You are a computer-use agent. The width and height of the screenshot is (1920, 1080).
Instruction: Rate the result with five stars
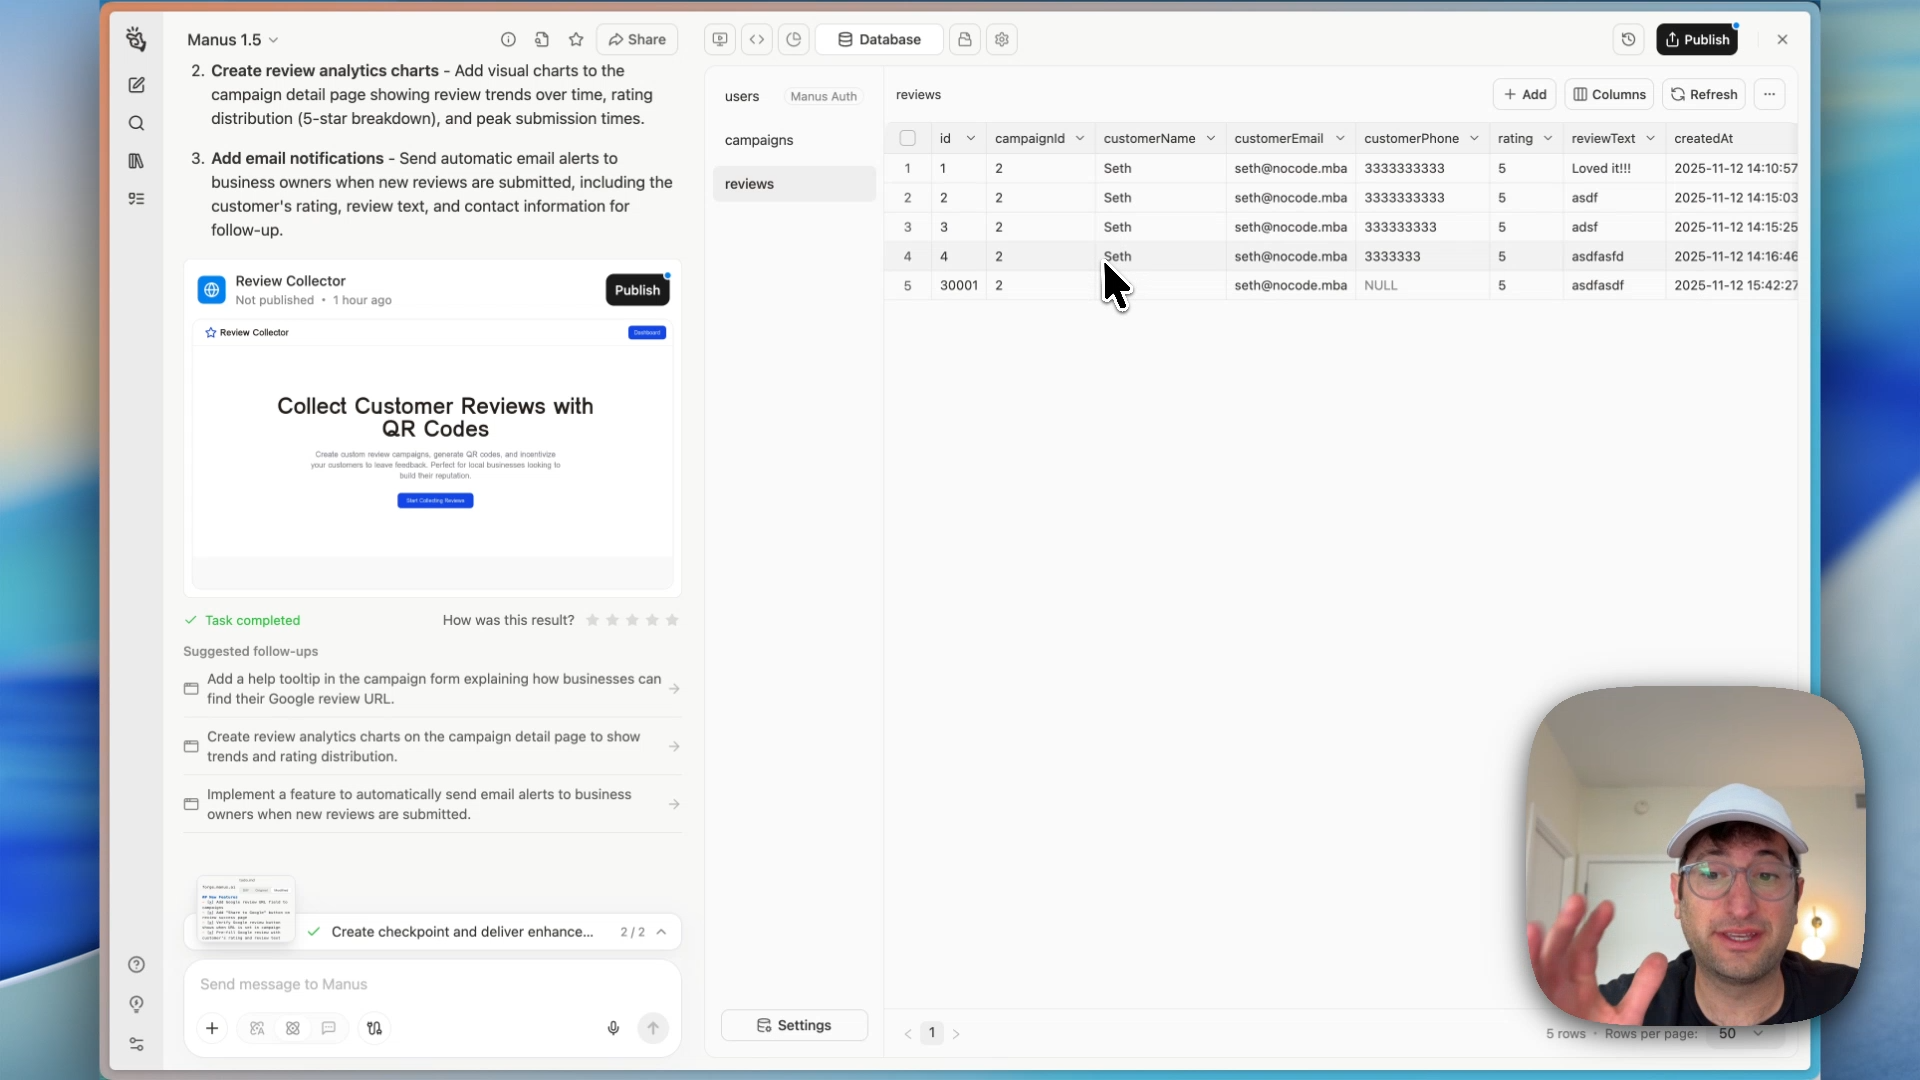coord(672,620)
